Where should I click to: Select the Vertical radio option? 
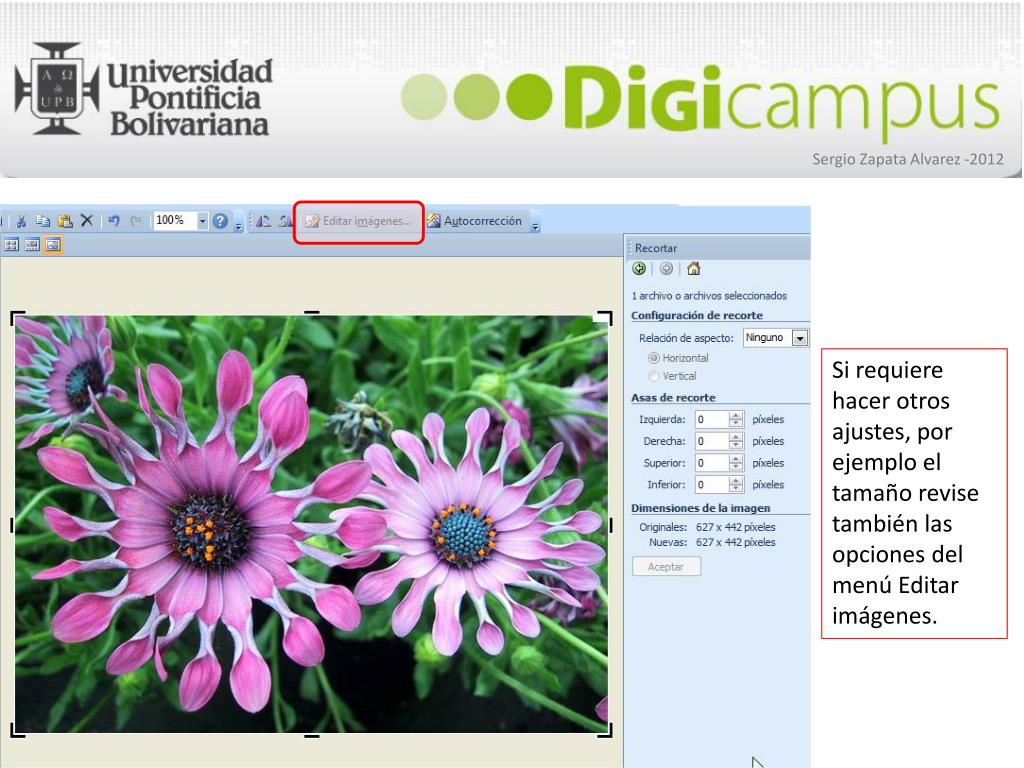654,376
